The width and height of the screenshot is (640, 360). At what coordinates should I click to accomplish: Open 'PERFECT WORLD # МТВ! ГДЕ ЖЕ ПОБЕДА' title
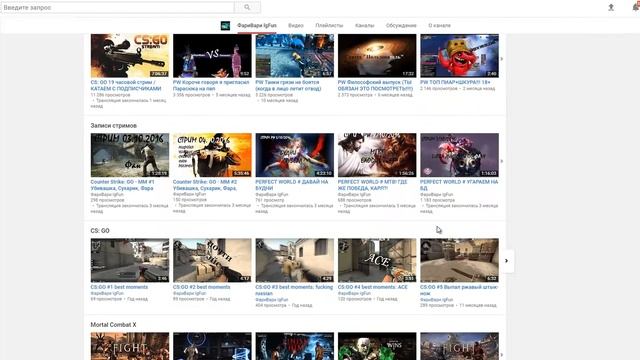[372, 185]
